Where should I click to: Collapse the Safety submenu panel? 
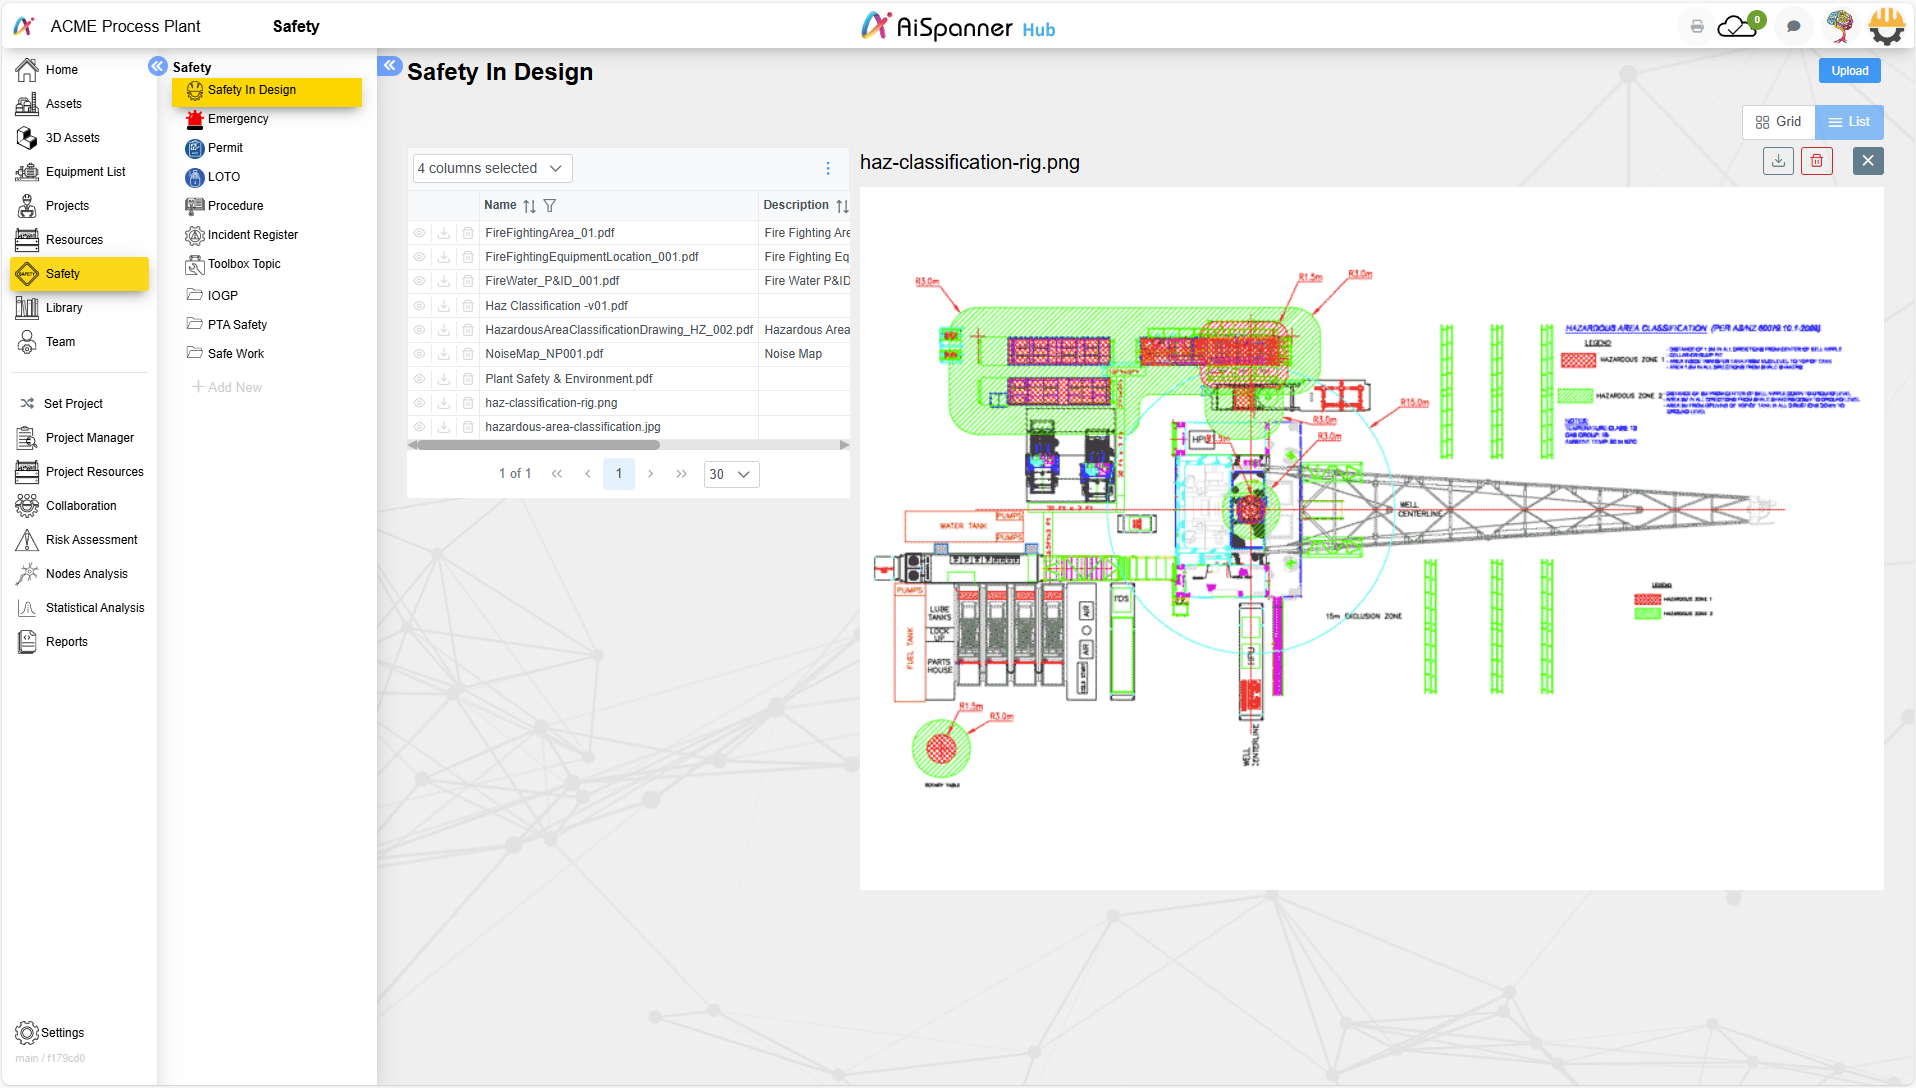[157, 66]
